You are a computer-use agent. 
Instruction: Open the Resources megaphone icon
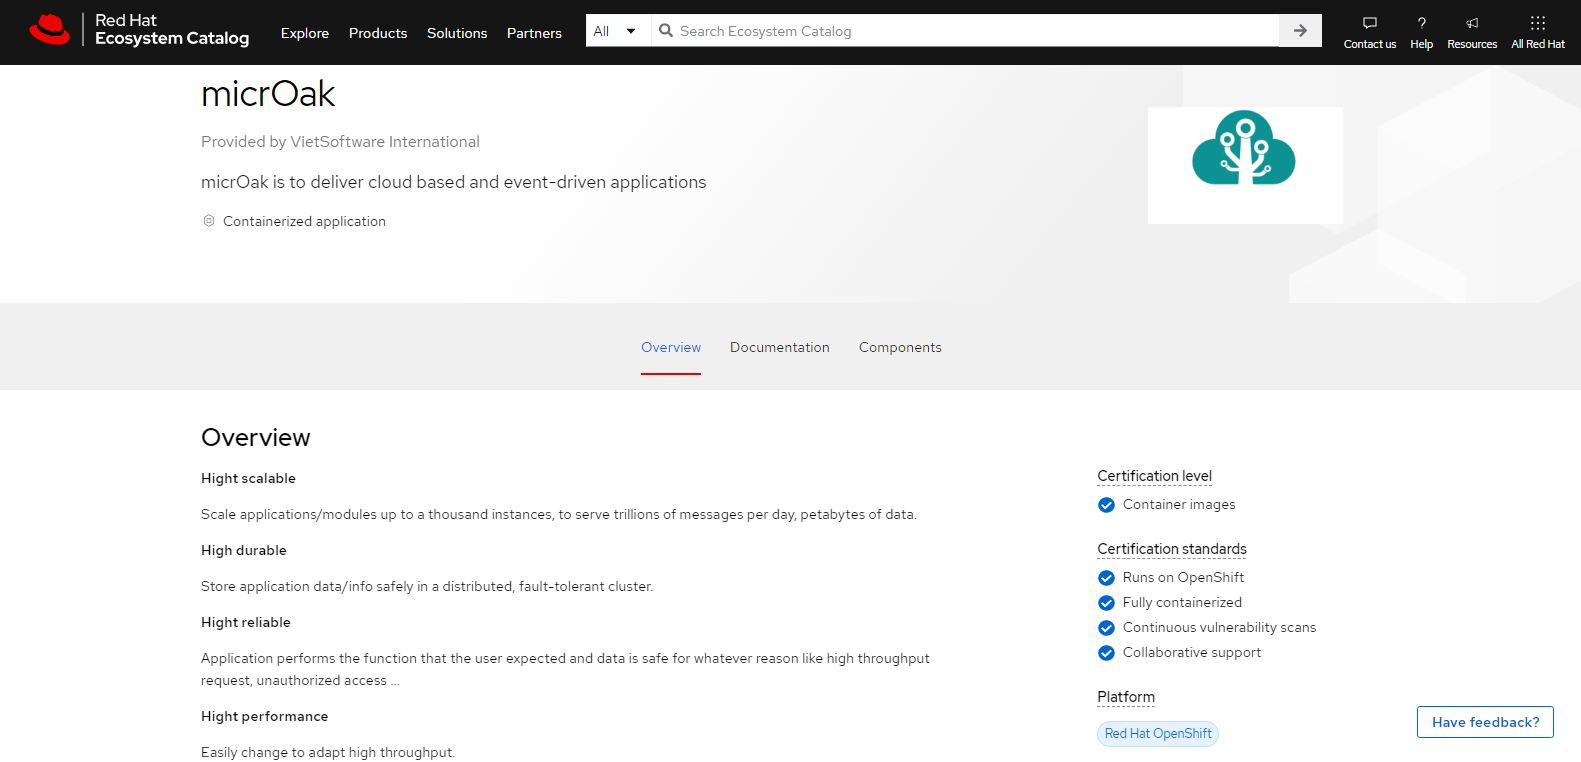[1472, 23]
